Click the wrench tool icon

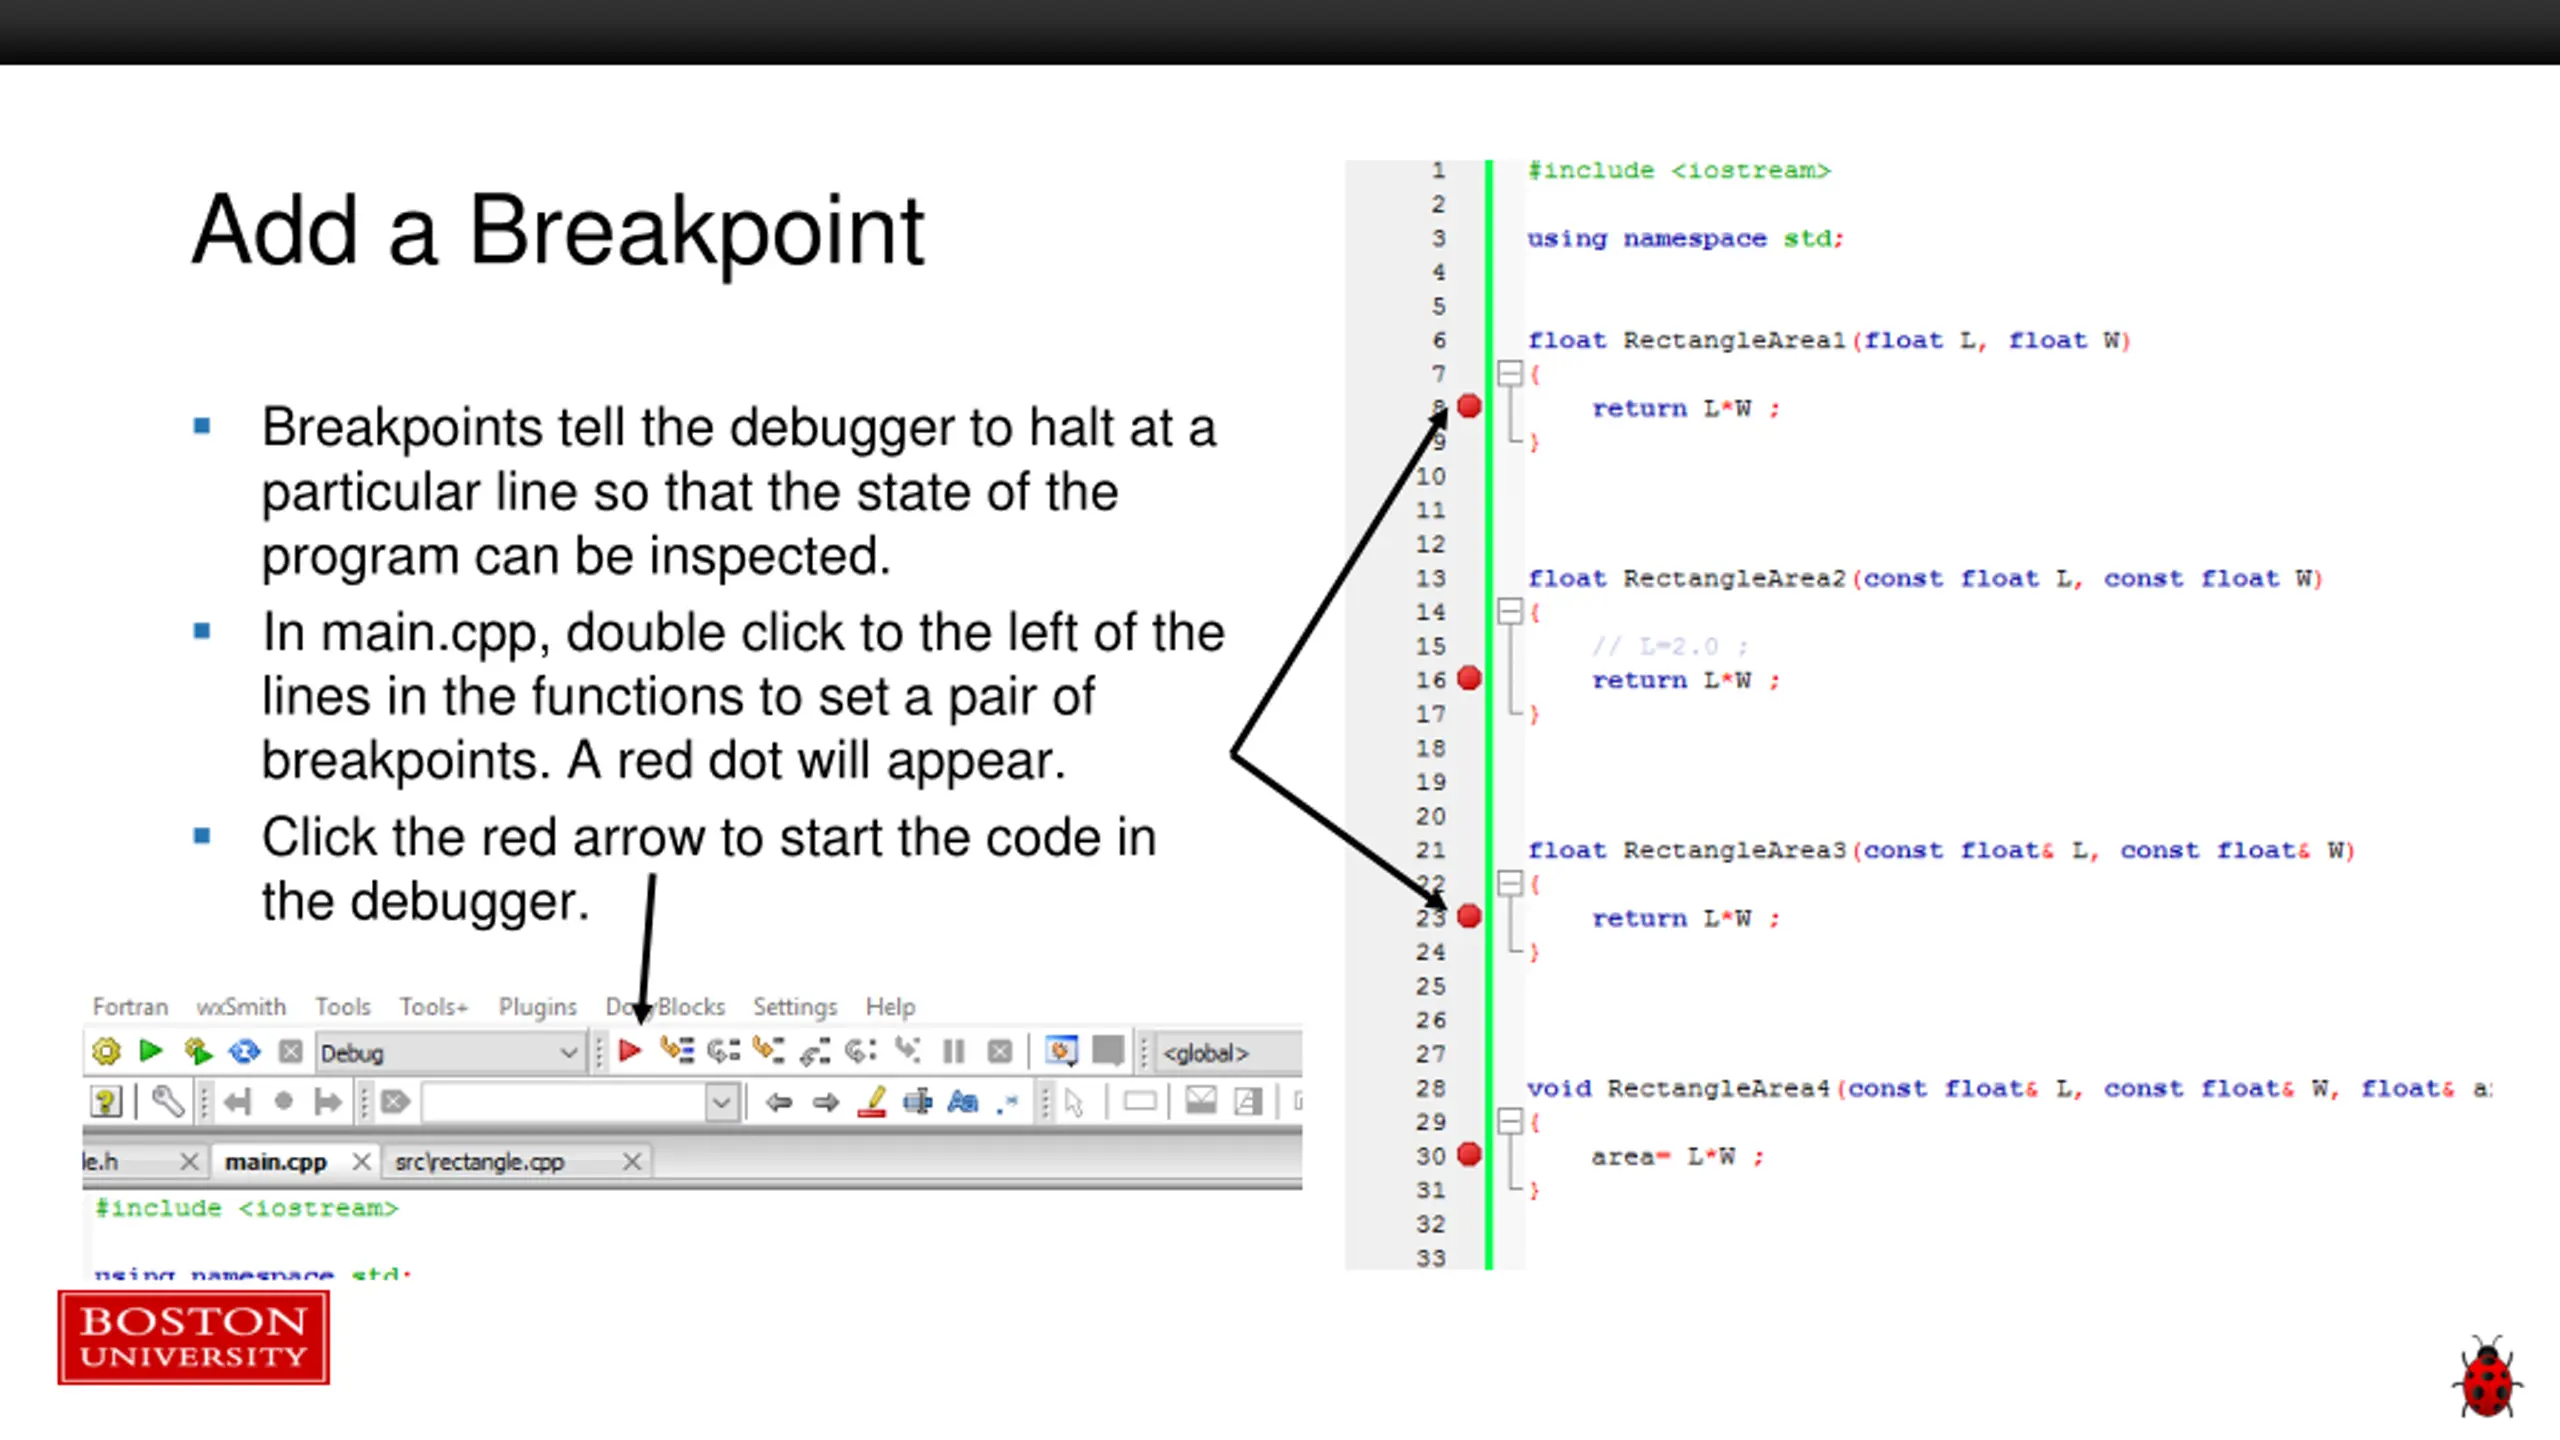(x=167, y=1102)
